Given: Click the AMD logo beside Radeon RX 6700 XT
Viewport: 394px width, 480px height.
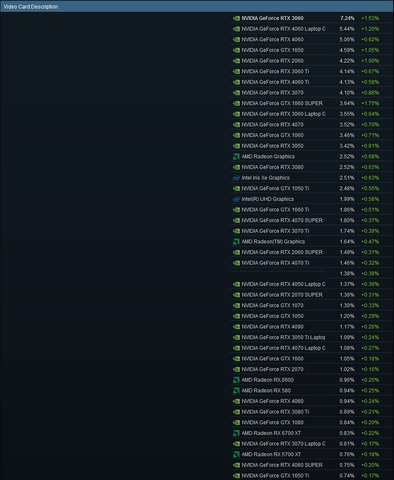Looking at the screenshot, I should [x=236, y=433].
